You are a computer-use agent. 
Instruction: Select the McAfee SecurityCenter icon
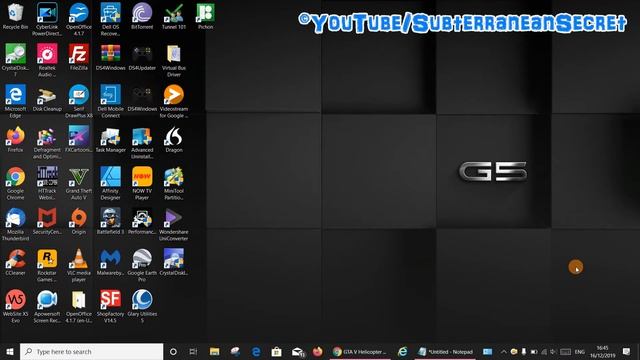(47, 221)
